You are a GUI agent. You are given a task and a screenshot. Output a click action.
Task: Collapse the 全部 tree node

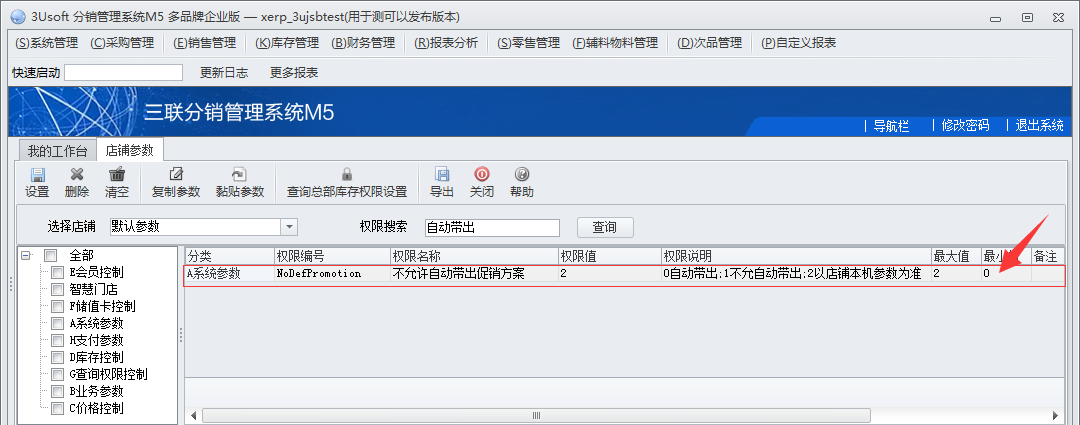click(x=26, y=255)
